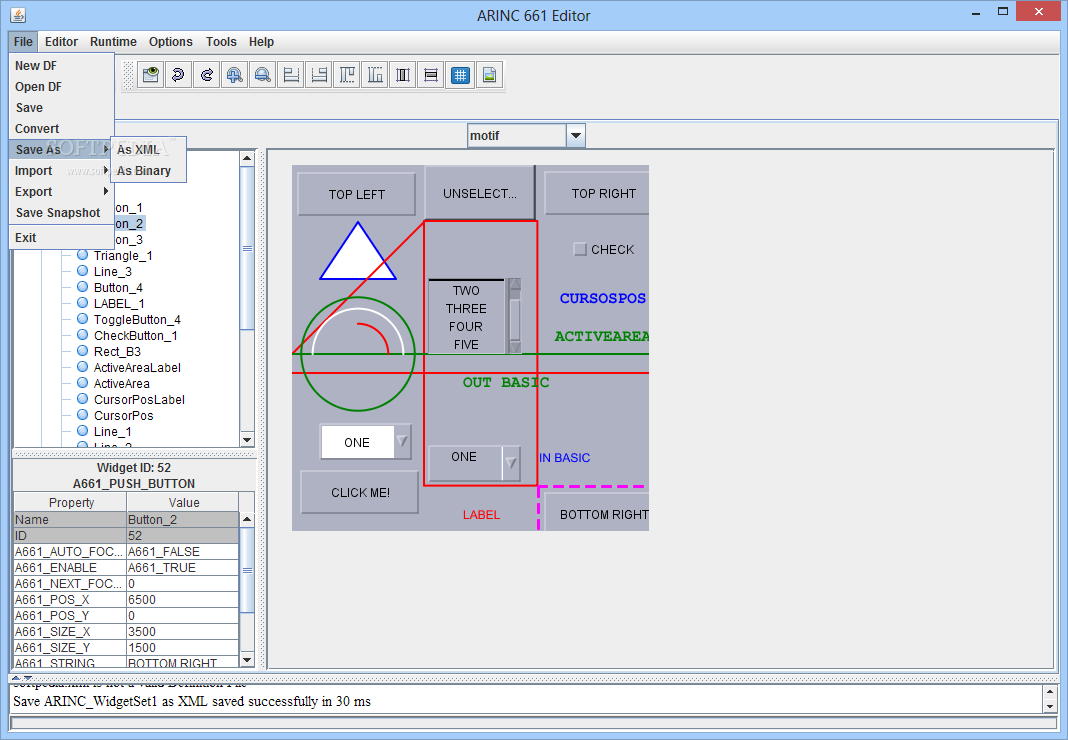Click the CLICK ME! button
The height and width of the screenshot is (740, 1068).
point(360,492)
